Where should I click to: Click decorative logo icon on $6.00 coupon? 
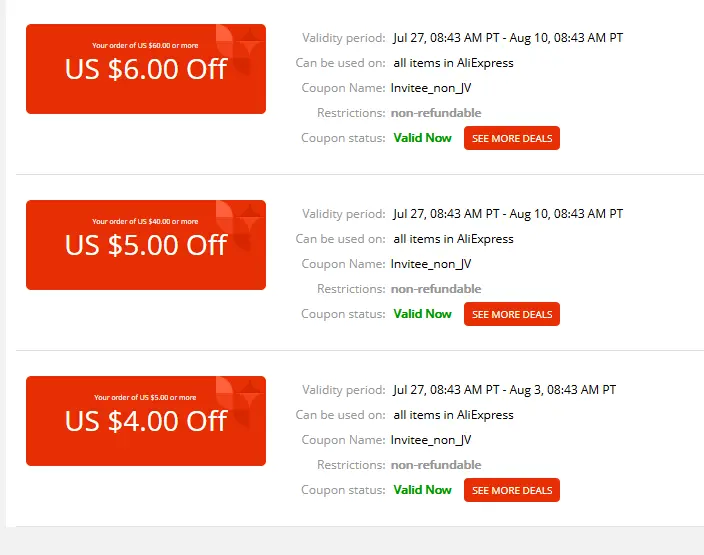tap(238, 49)
